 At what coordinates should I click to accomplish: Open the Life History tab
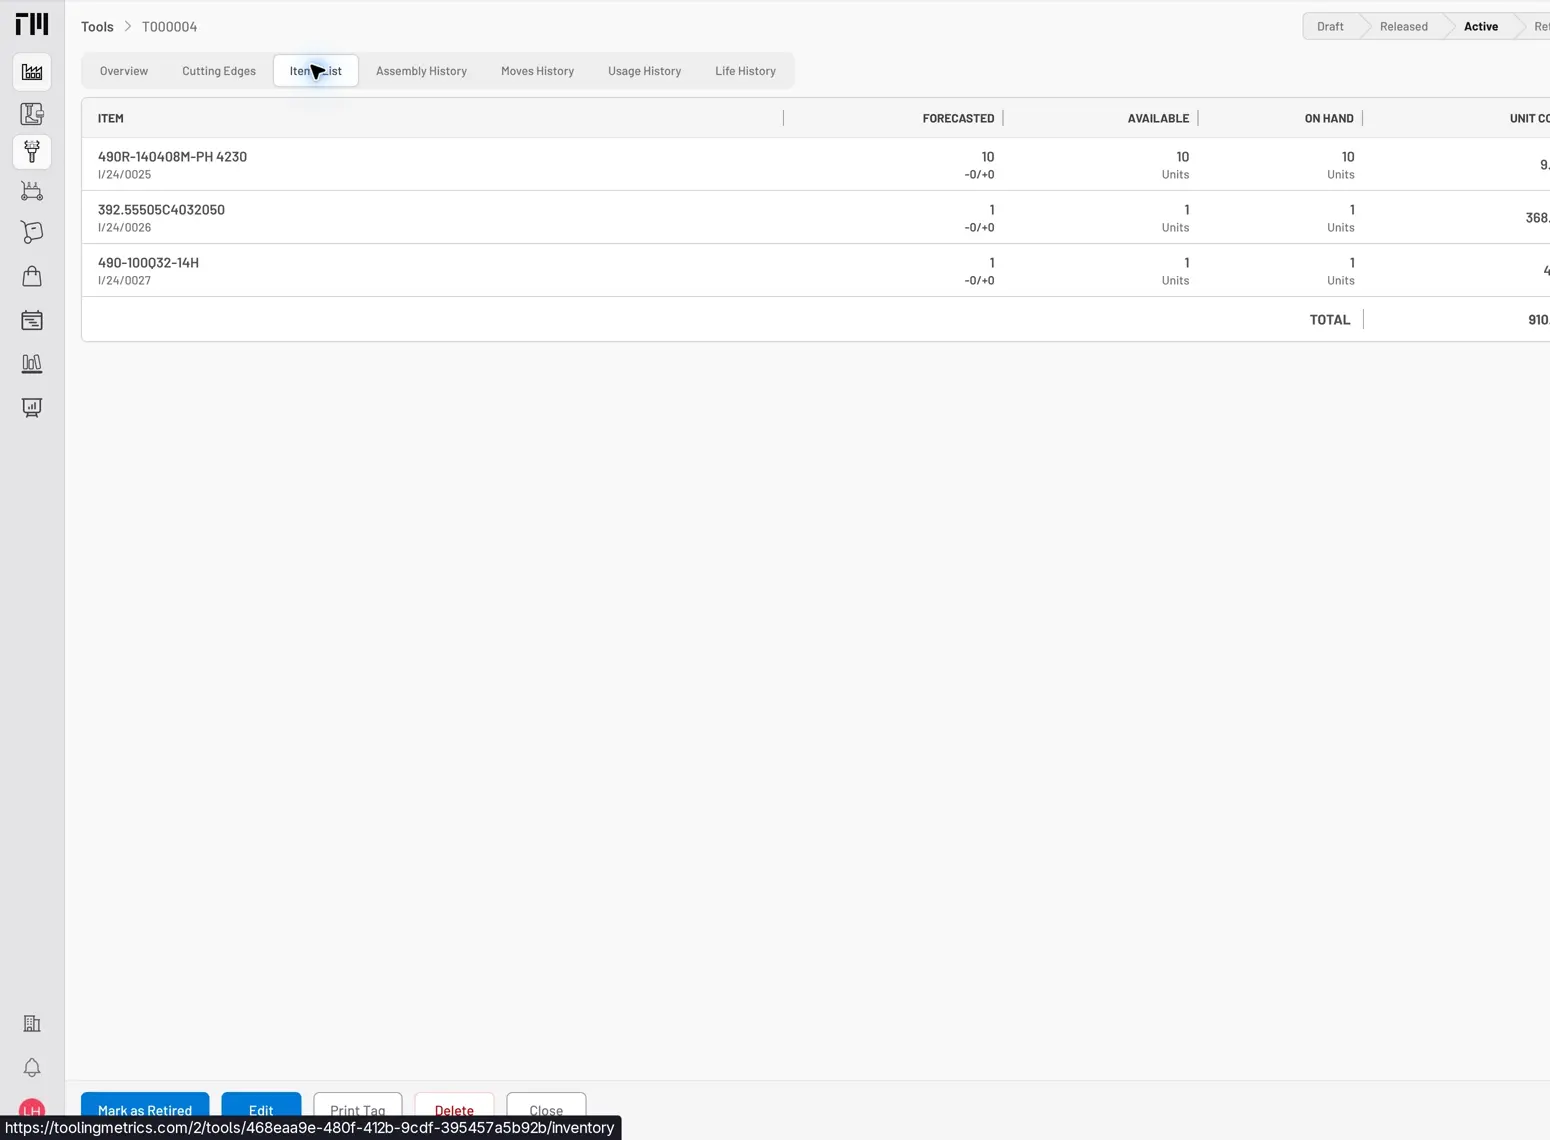(x=745, y=71)
